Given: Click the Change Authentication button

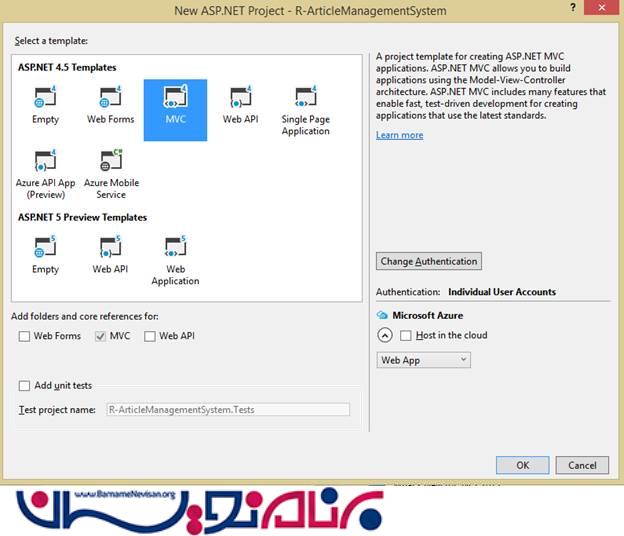Looking at the screenshot, I should 429,261.
